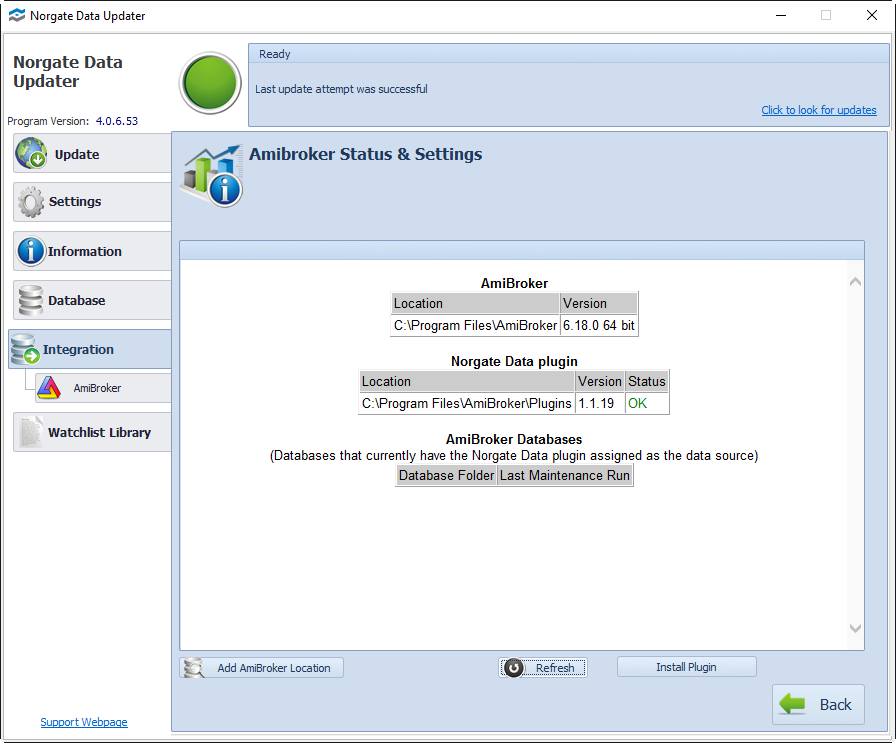The height and width of the screenshot is (743, 896).
Task: Click the Add AmiBroker Location button
Action: pos(262,668)
